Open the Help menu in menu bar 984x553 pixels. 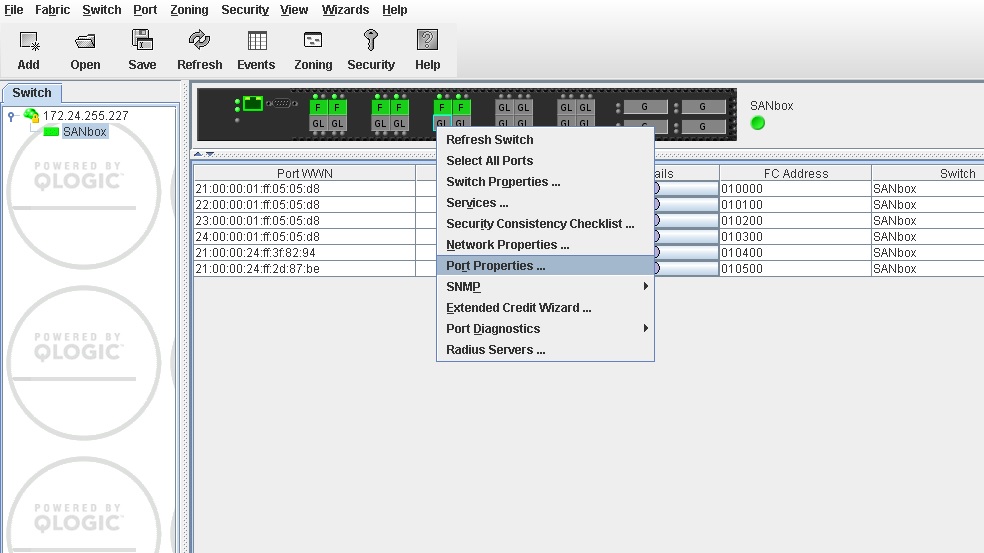[395, 10]
